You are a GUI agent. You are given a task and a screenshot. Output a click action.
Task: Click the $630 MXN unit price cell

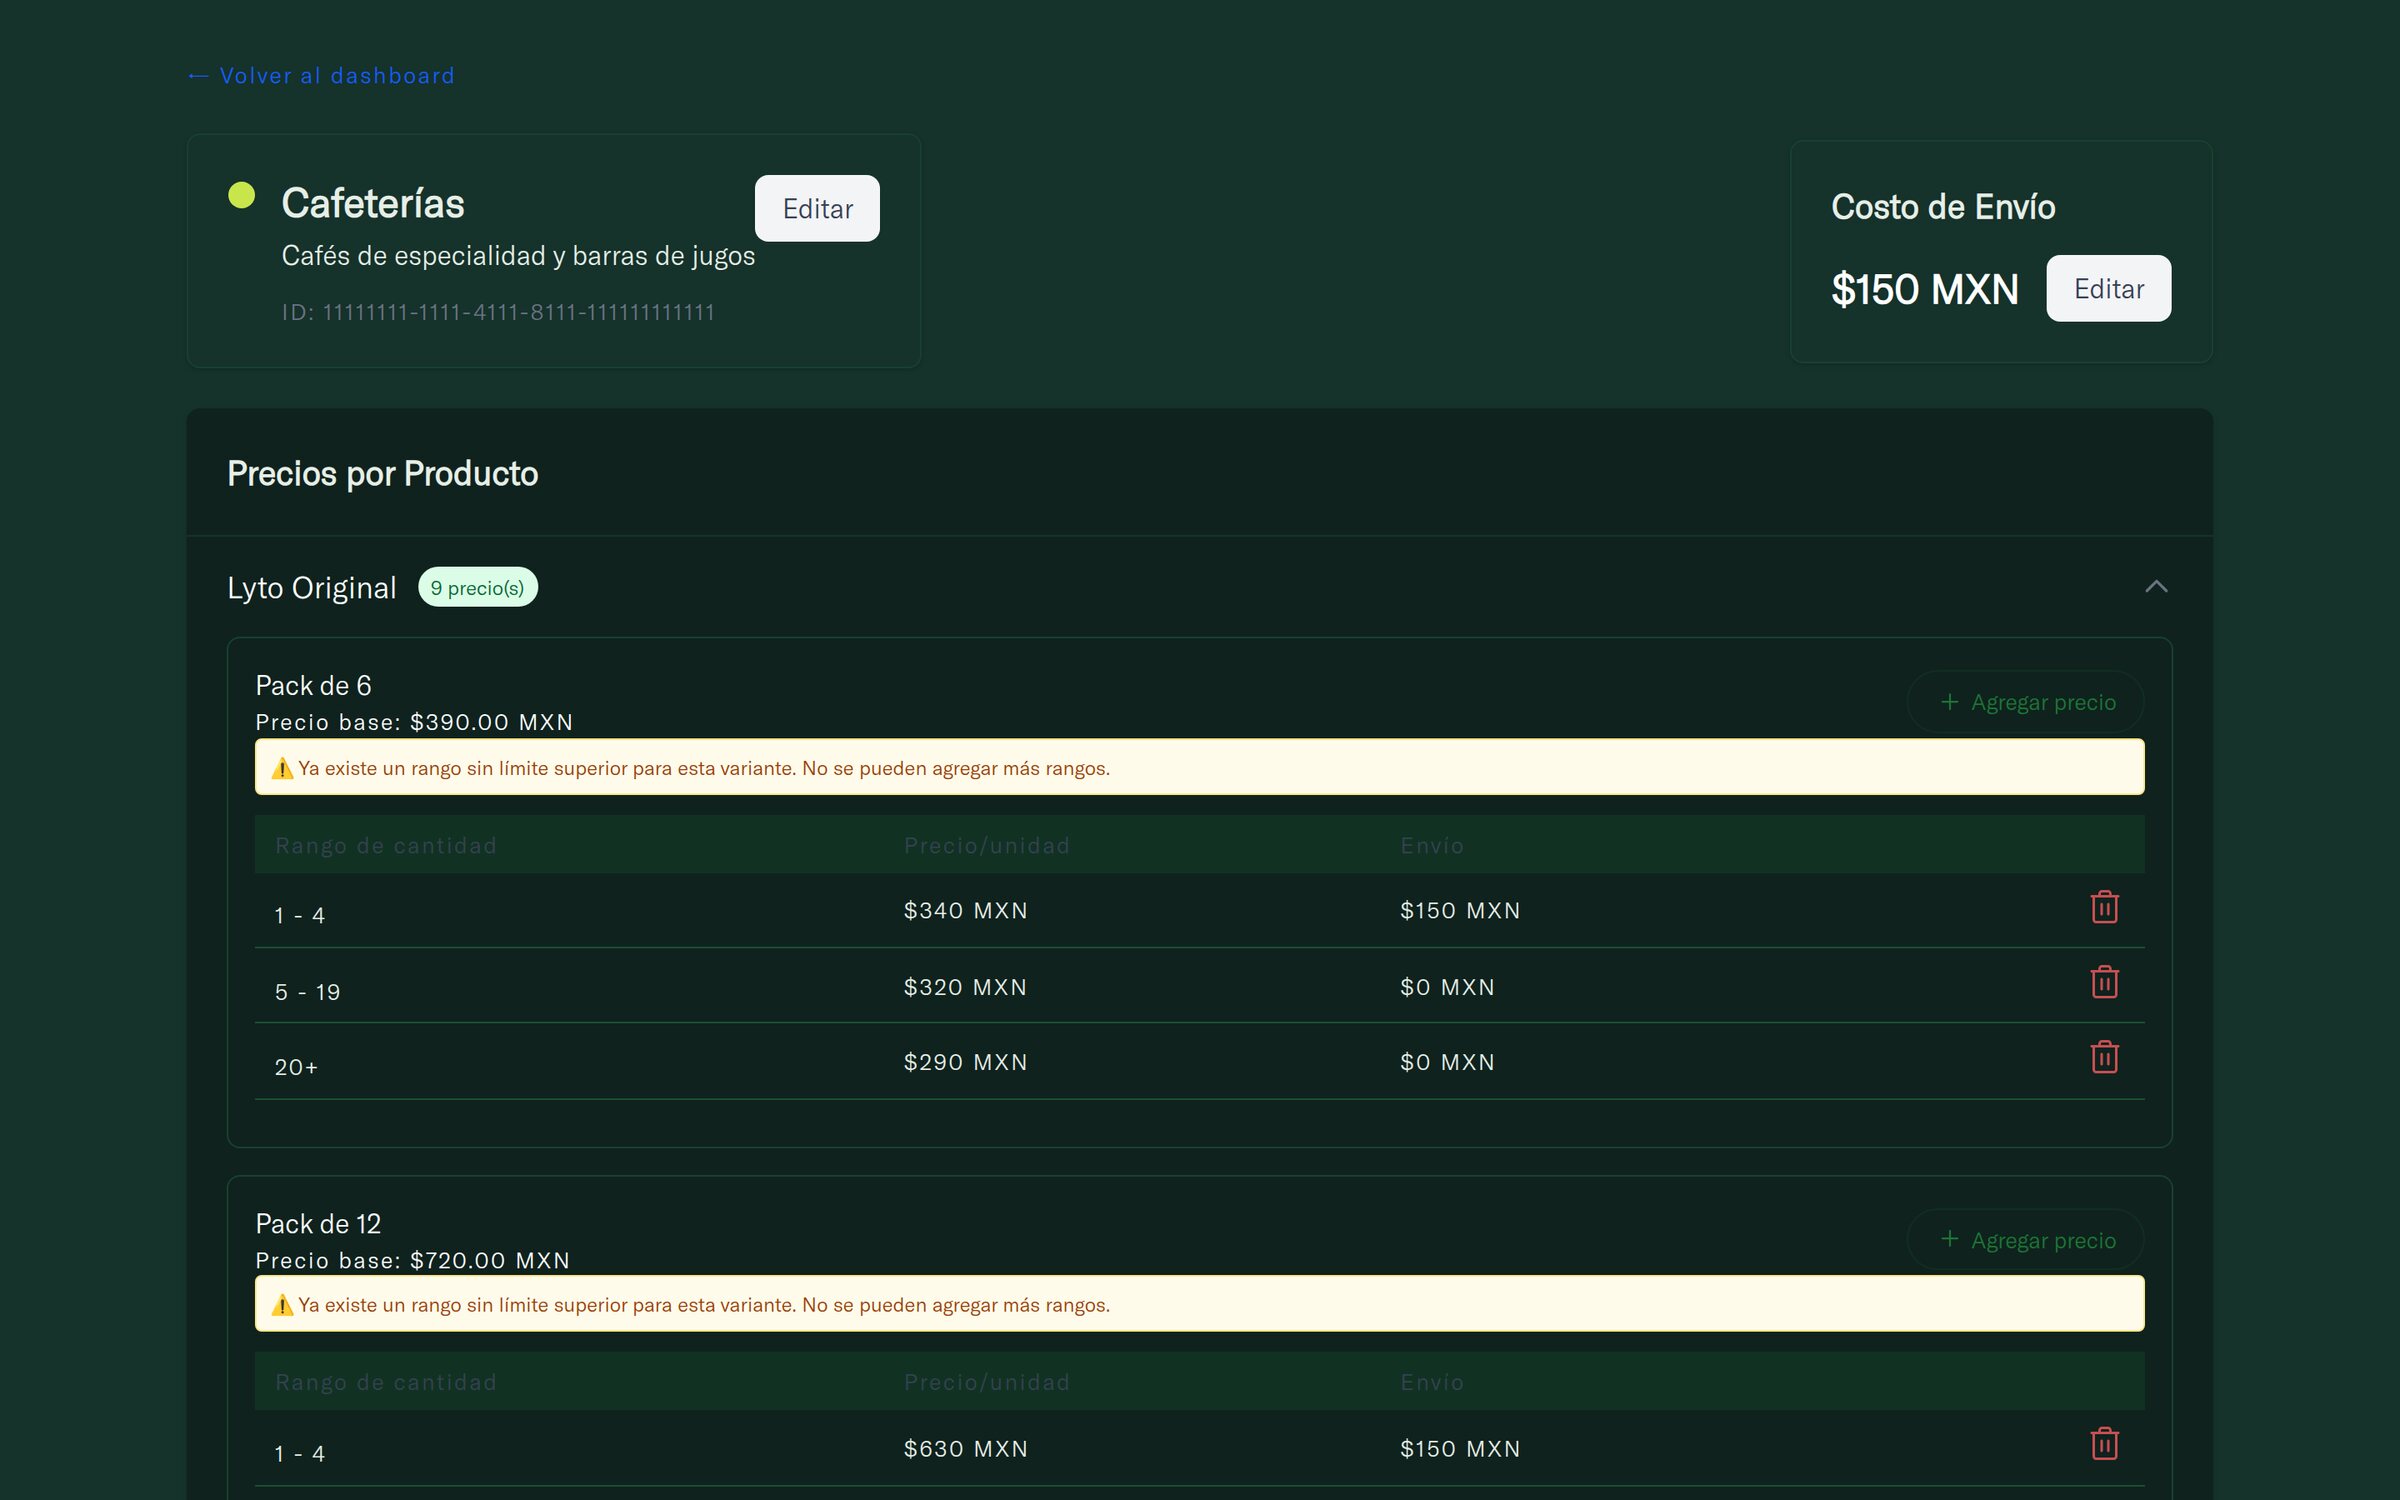point(965,1448)
